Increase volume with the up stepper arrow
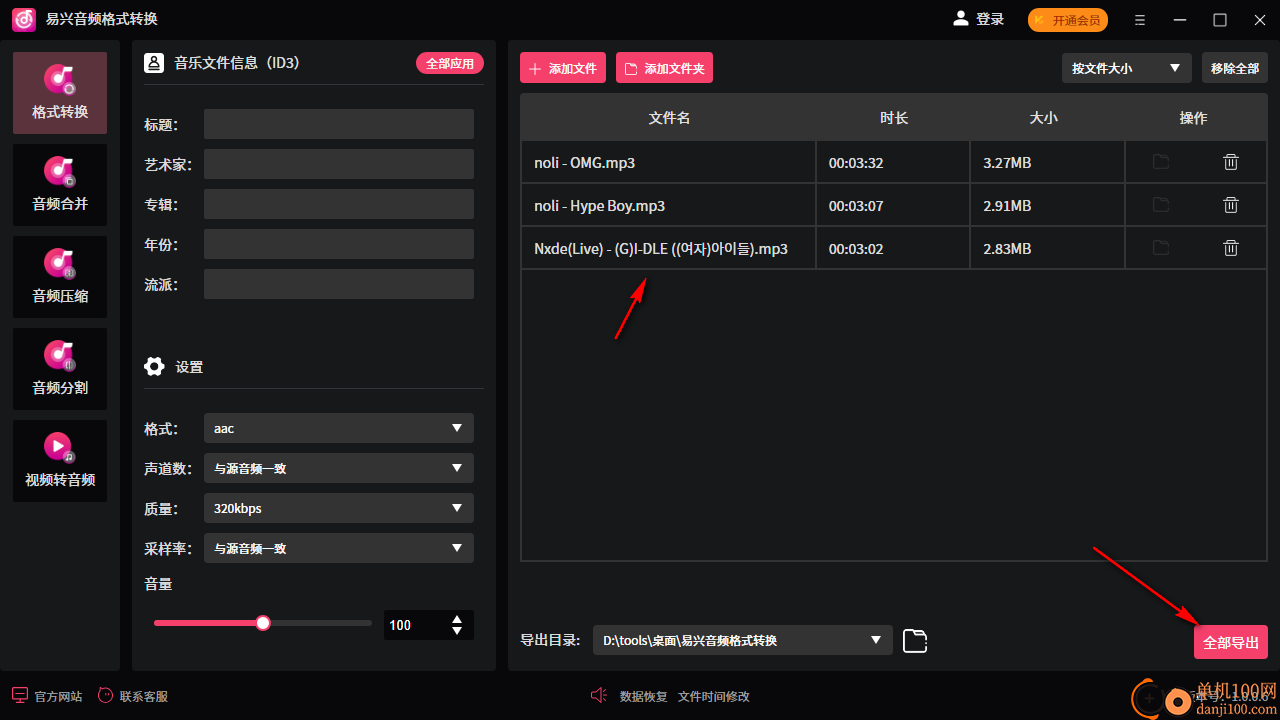 (457, 619)
